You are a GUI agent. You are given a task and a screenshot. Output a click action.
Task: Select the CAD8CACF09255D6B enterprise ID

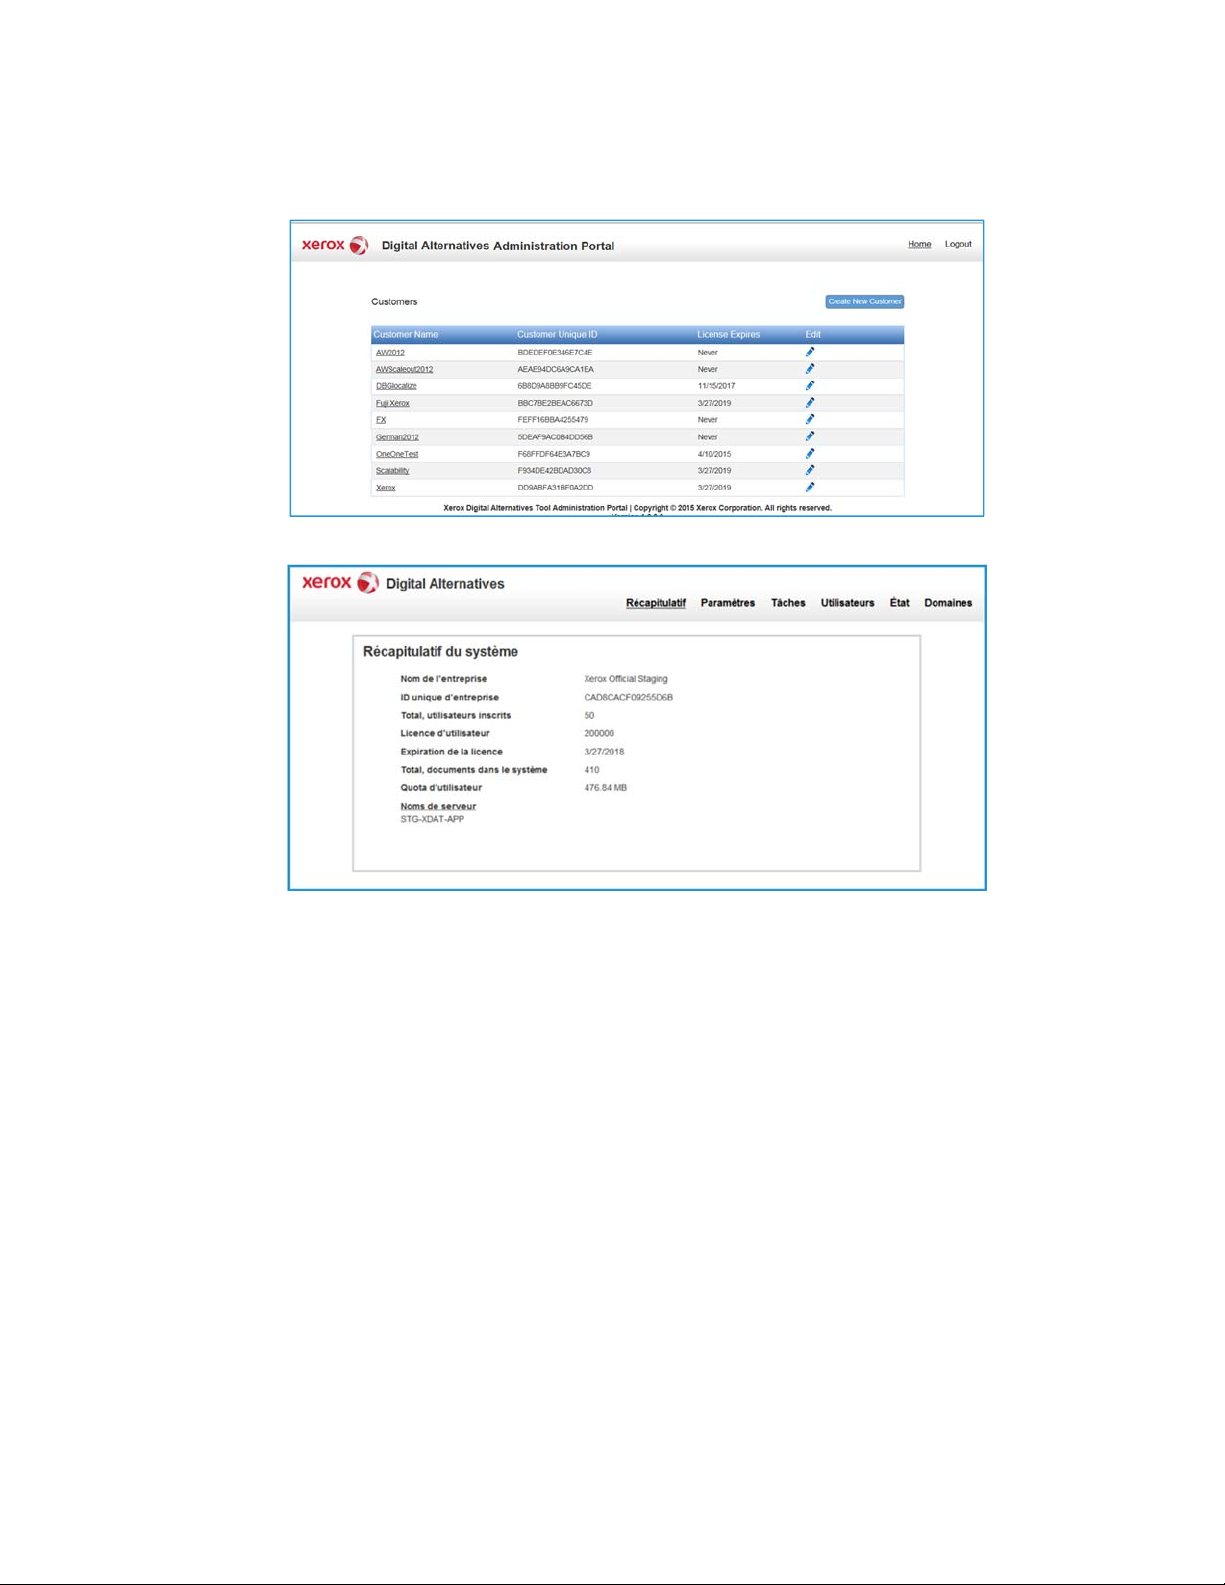click(629, 697)
